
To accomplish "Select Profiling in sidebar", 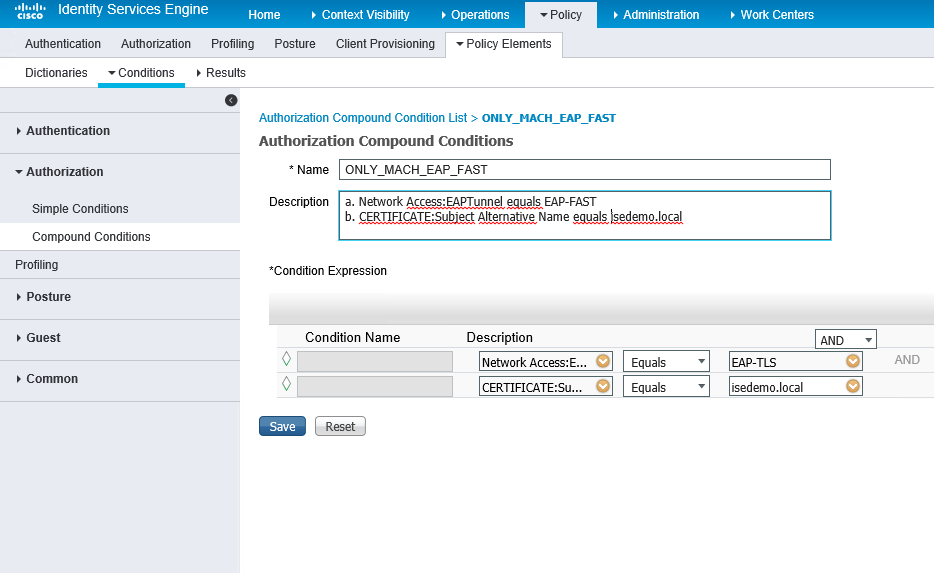I will point(36,265).
